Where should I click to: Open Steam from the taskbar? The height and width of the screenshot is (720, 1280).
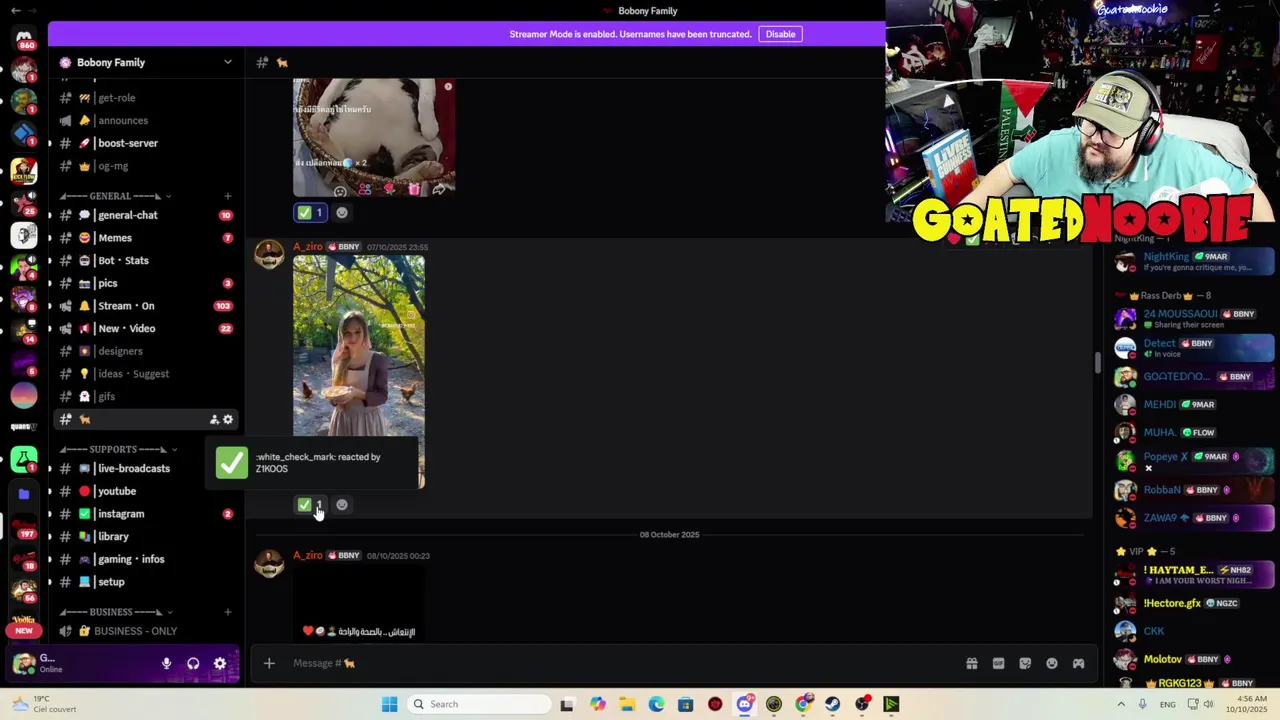coord(832,704)
